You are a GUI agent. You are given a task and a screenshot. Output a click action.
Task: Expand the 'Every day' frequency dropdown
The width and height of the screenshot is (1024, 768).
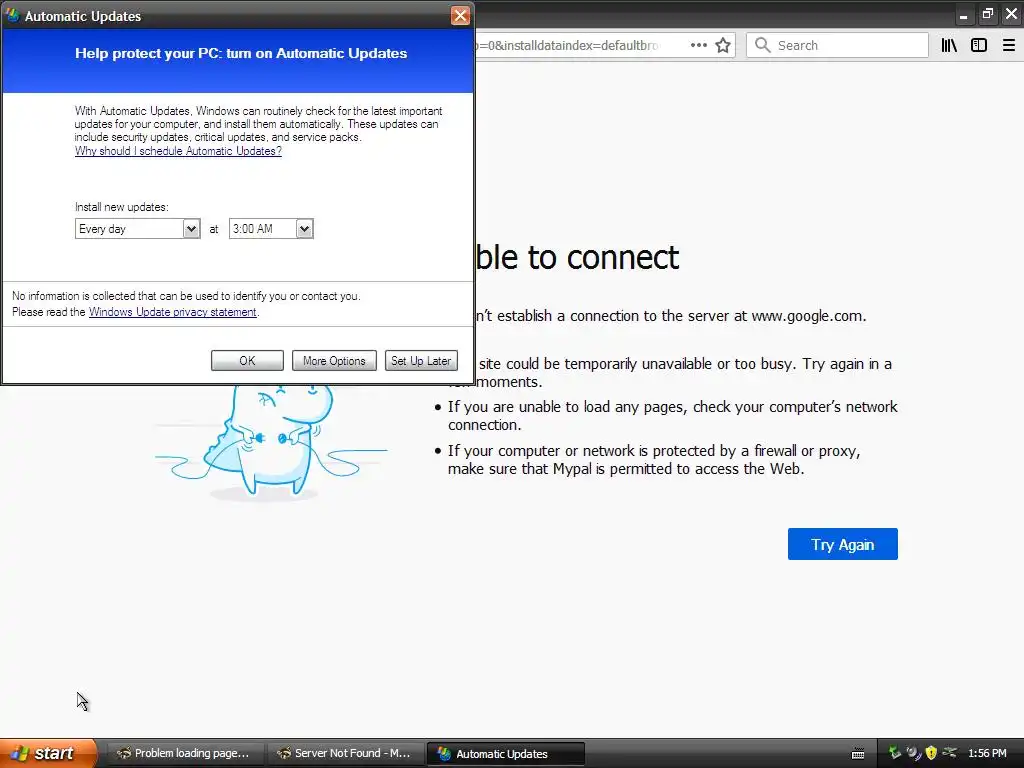(191, 229)
